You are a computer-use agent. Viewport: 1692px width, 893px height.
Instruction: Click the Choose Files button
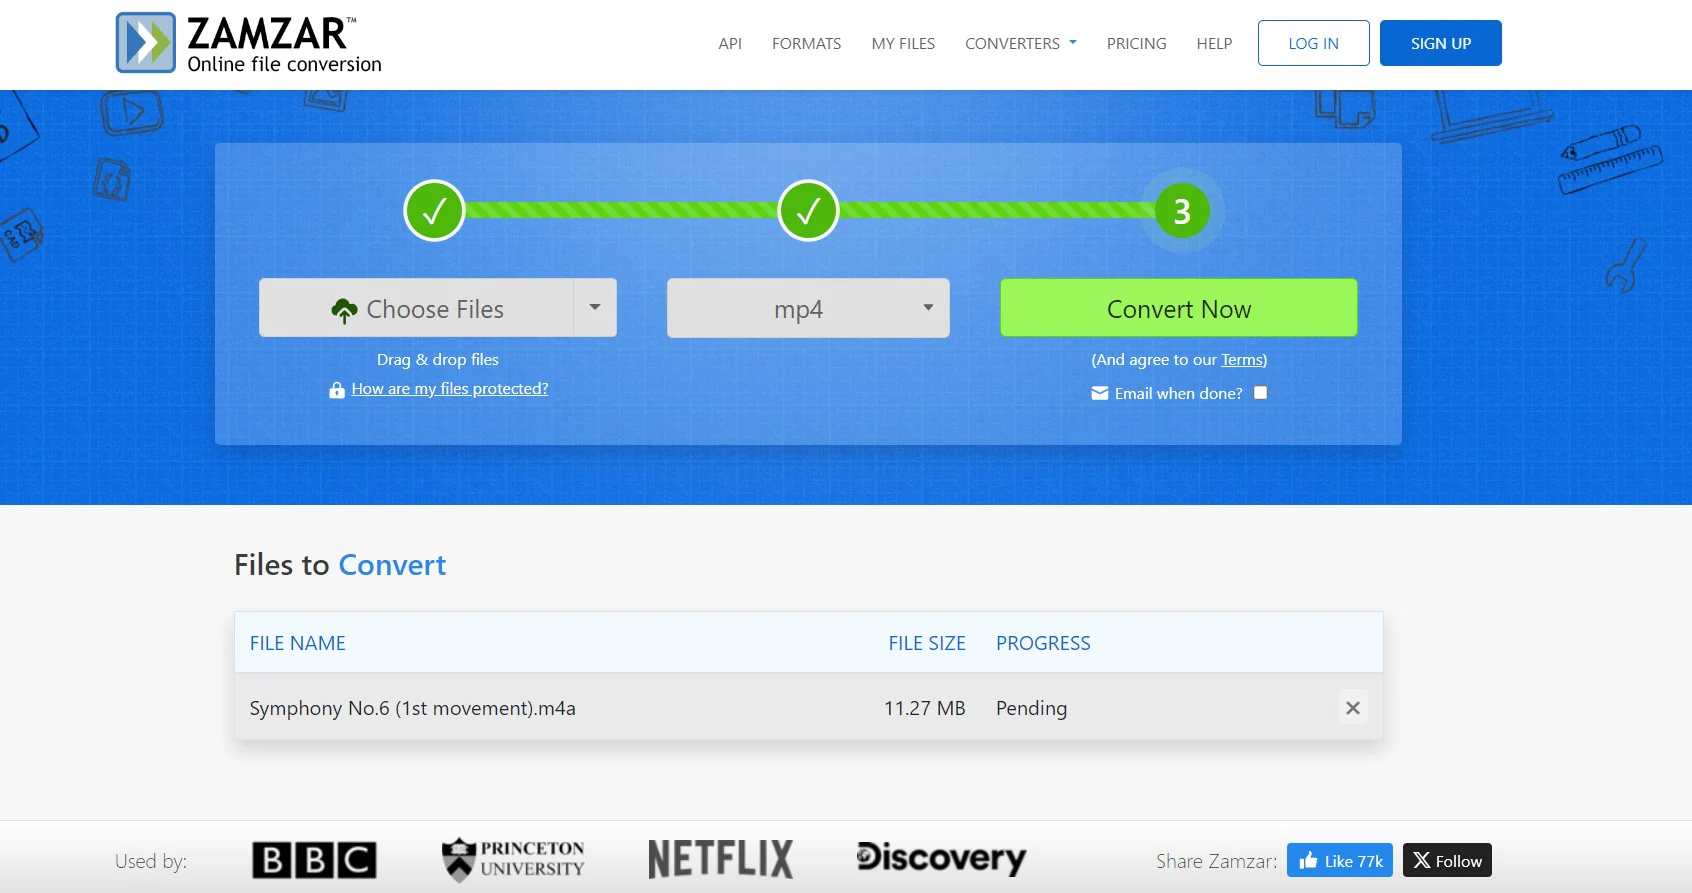(416, 308)
